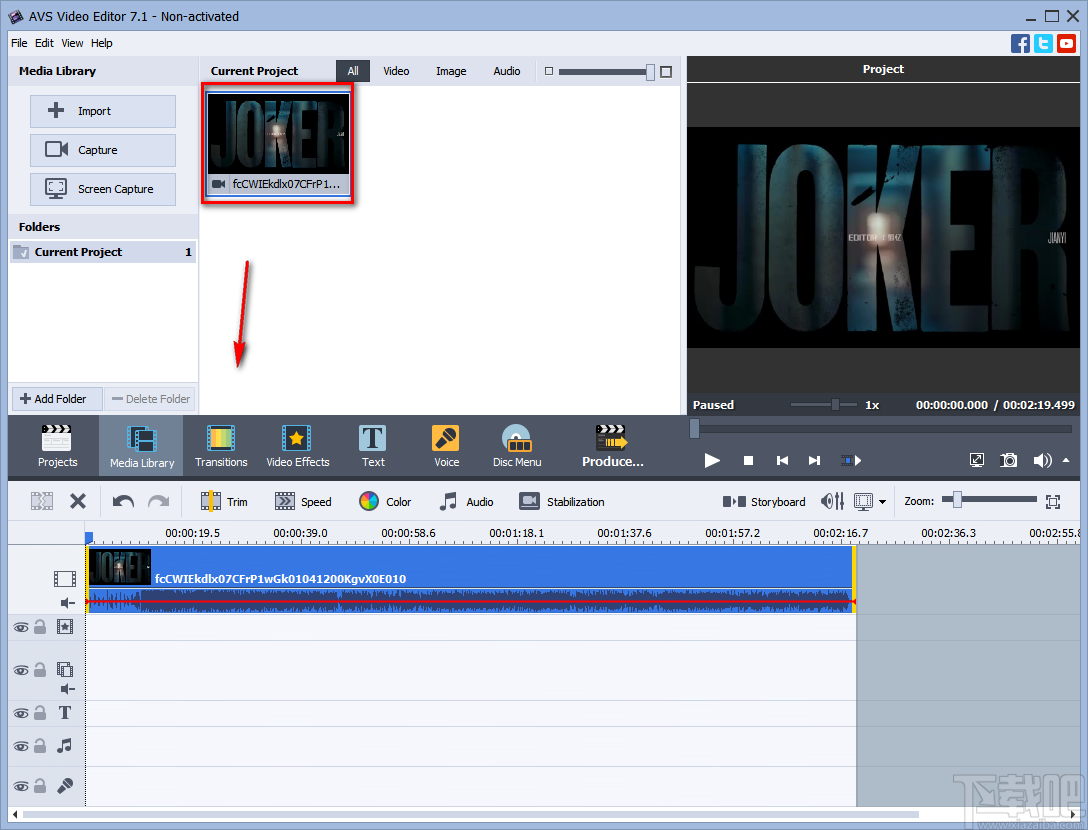Click the Add Folder button
This screenshot has height=830, width=1088.
(x=57, y=399)
